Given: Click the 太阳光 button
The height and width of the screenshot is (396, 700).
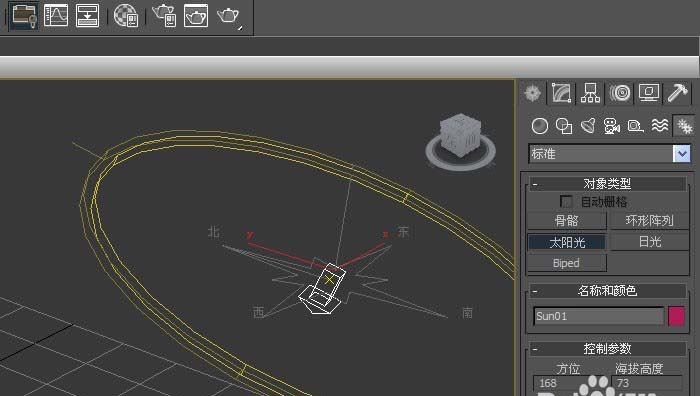Looking at the screenshot, I should [567, 242].
